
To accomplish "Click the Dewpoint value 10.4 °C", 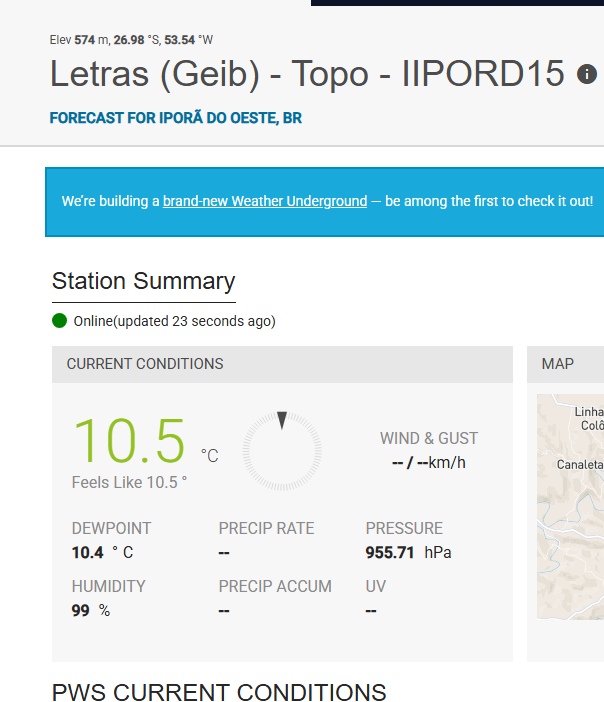I will tap(102, 552).
